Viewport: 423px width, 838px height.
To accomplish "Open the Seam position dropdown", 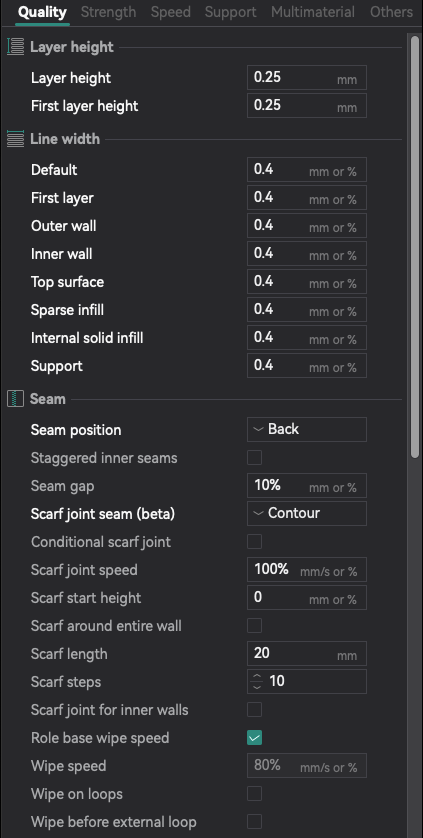I will [307, 429].
